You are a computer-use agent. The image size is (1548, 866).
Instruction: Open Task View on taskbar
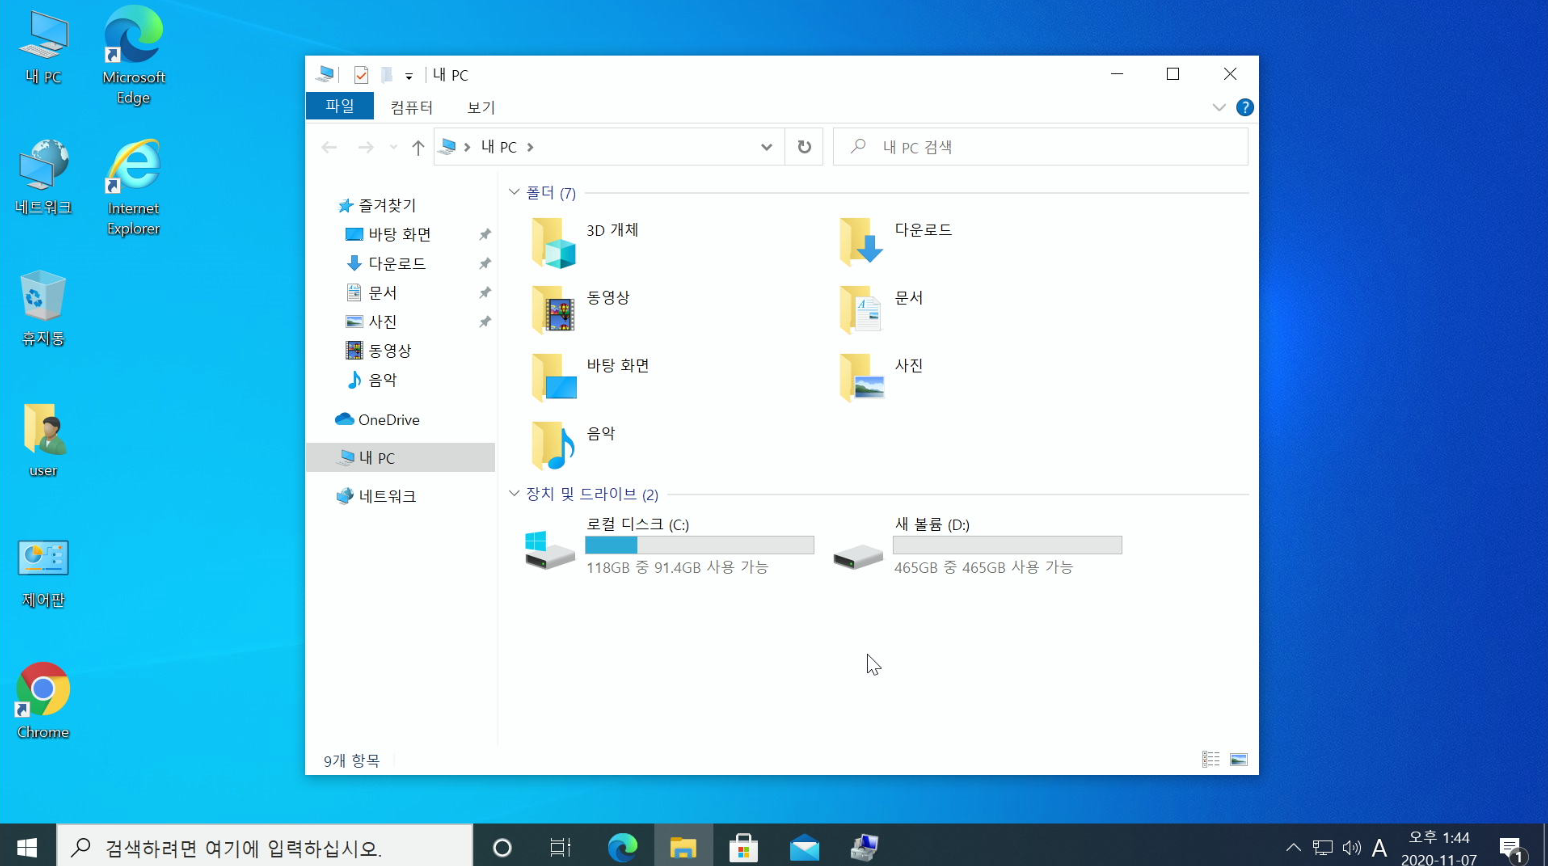pos(561,847)
